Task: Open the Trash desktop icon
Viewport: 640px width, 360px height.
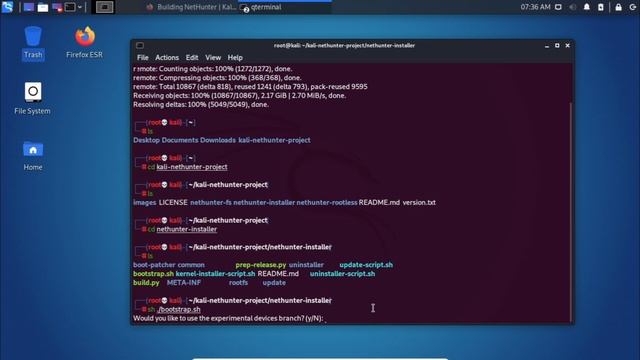Action: point(33,42)
